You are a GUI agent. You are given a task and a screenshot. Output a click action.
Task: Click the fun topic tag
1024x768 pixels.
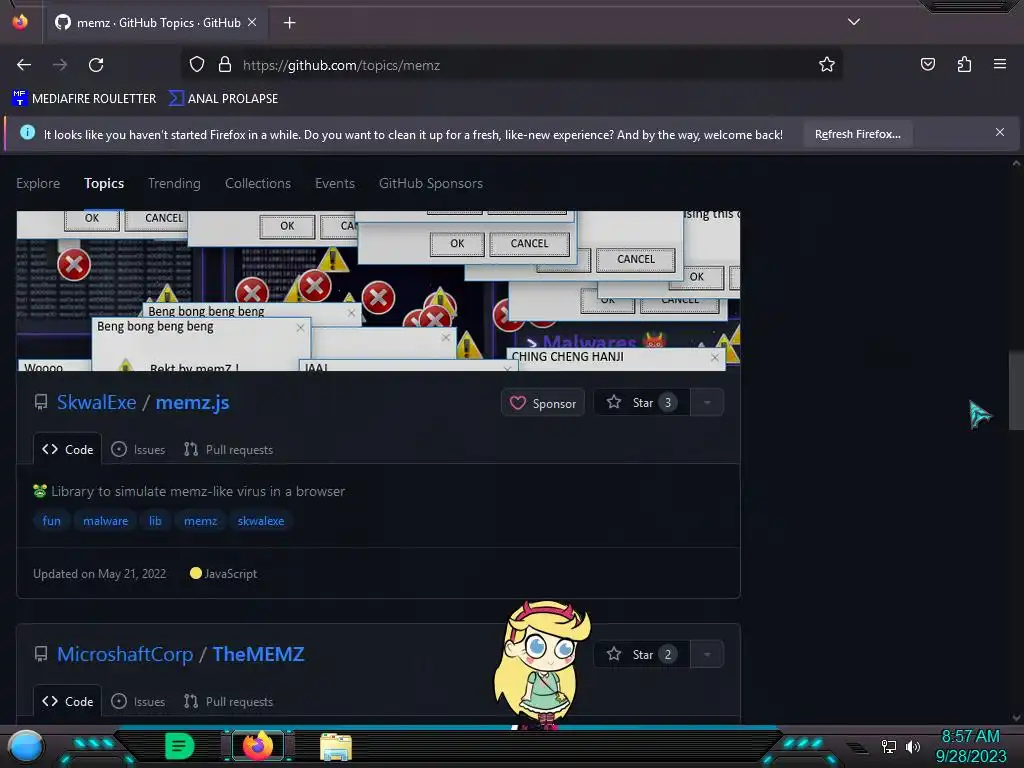[x=52, y=520]
